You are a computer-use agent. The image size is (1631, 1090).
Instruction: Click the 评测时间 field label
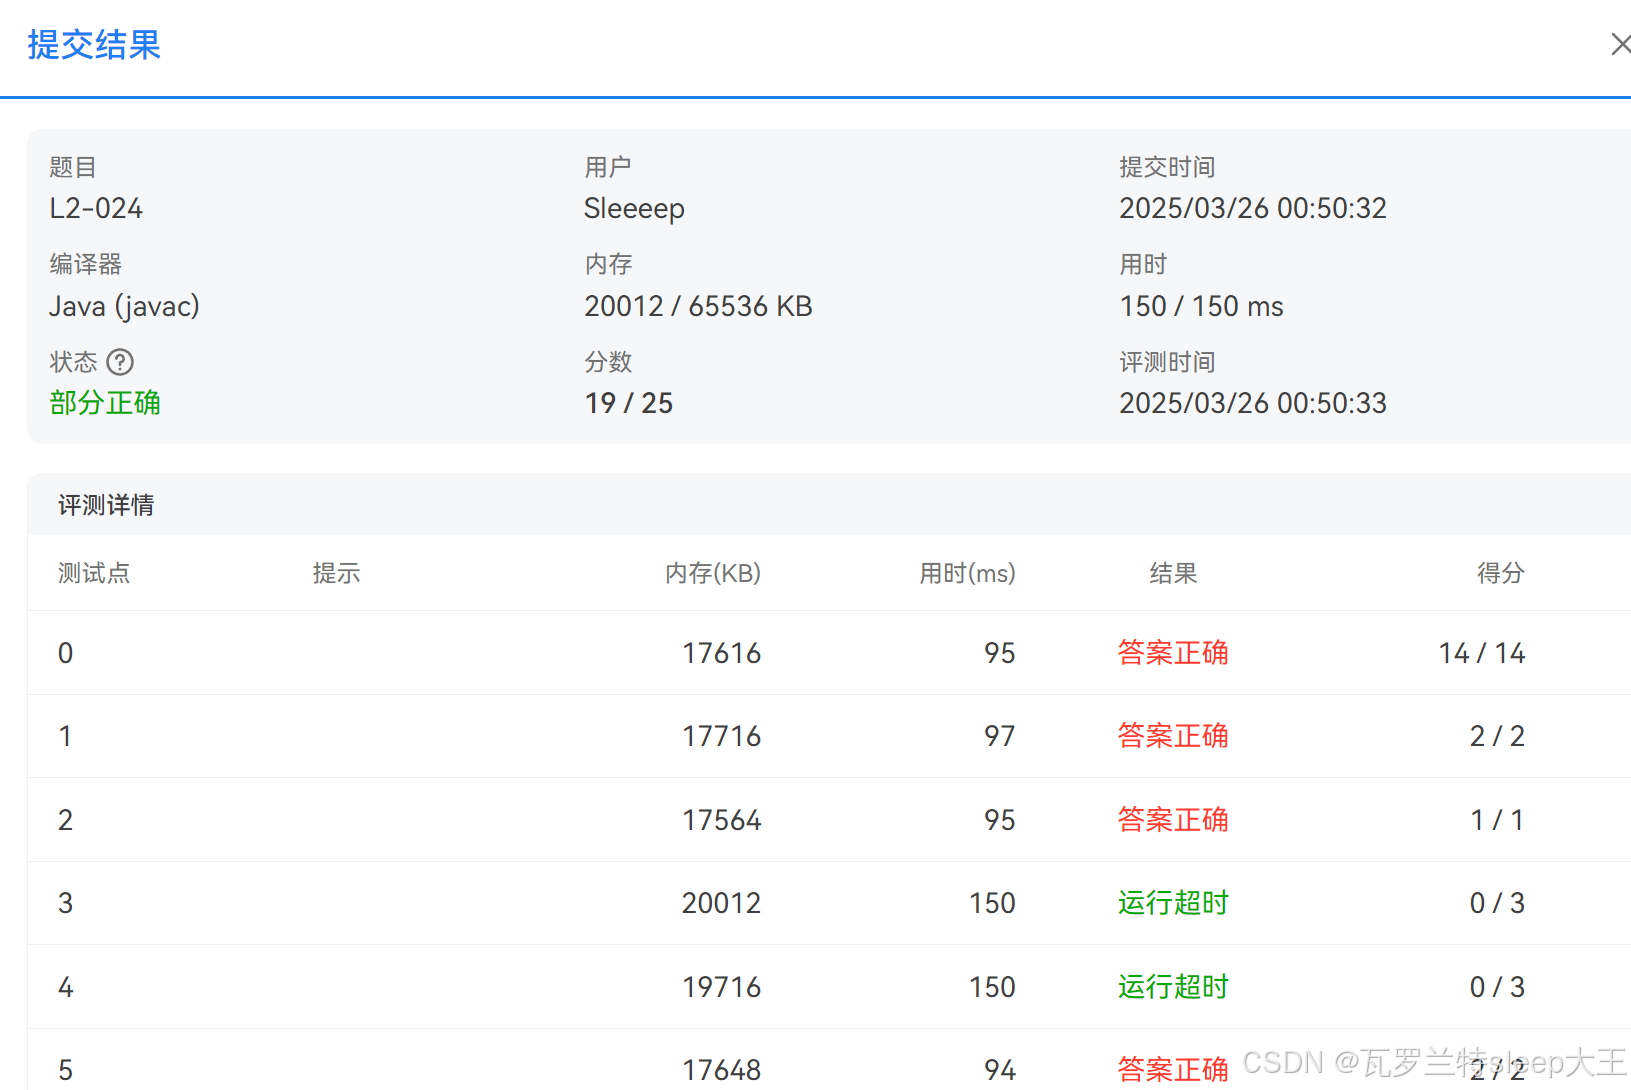(1167, 362)
